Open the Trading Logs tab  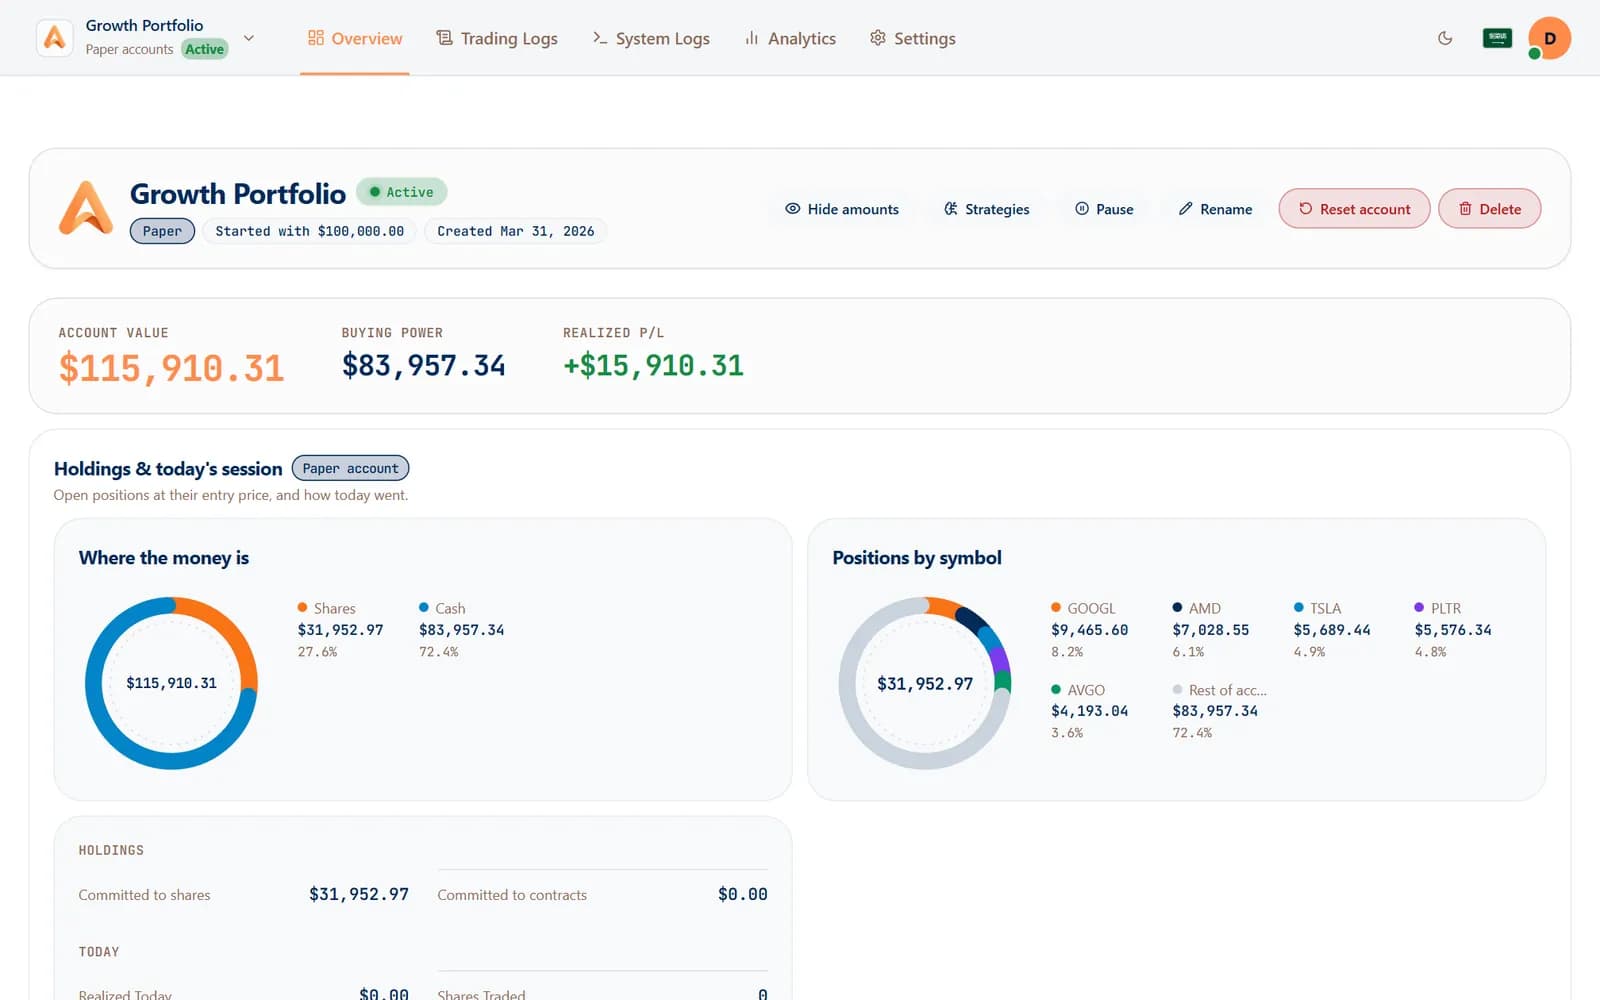pos(497,38)
